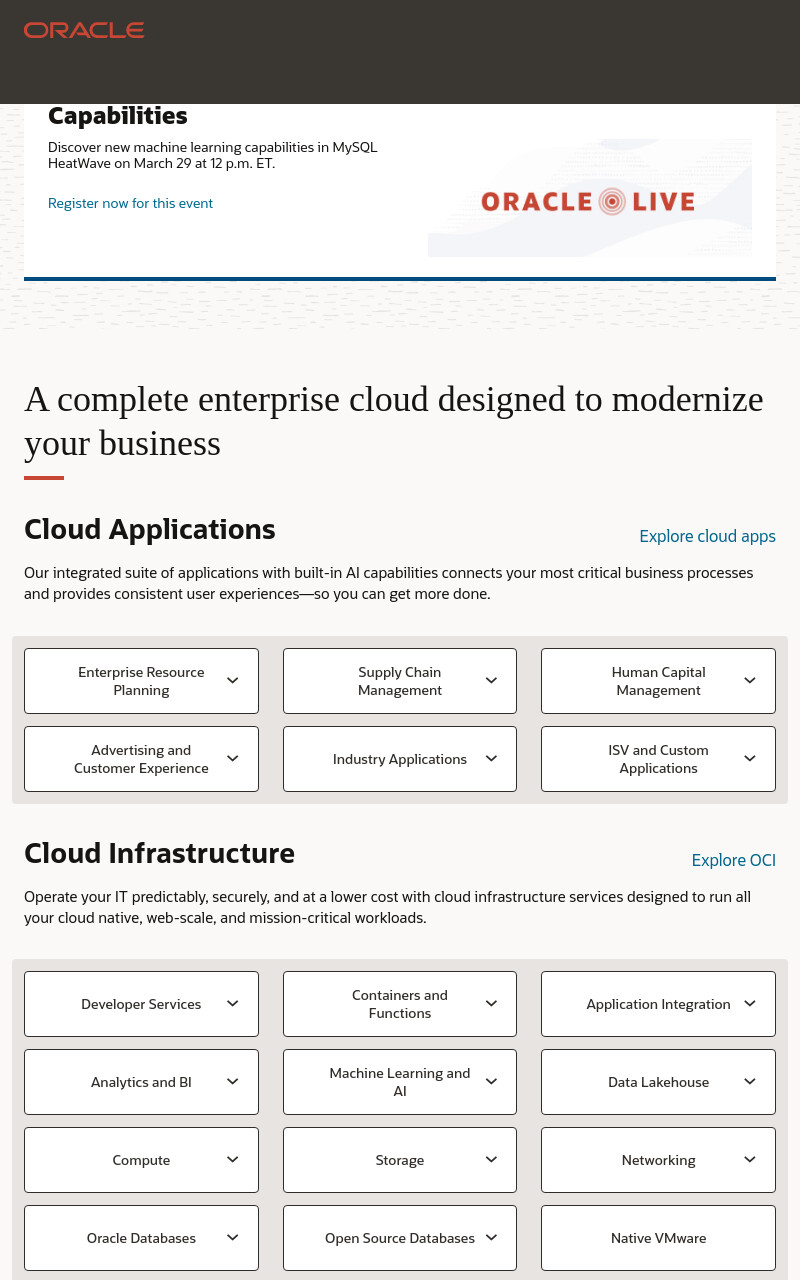Expand Open Source Databases dropdown
800x1280 pixels.
(x=400, y=1238)
